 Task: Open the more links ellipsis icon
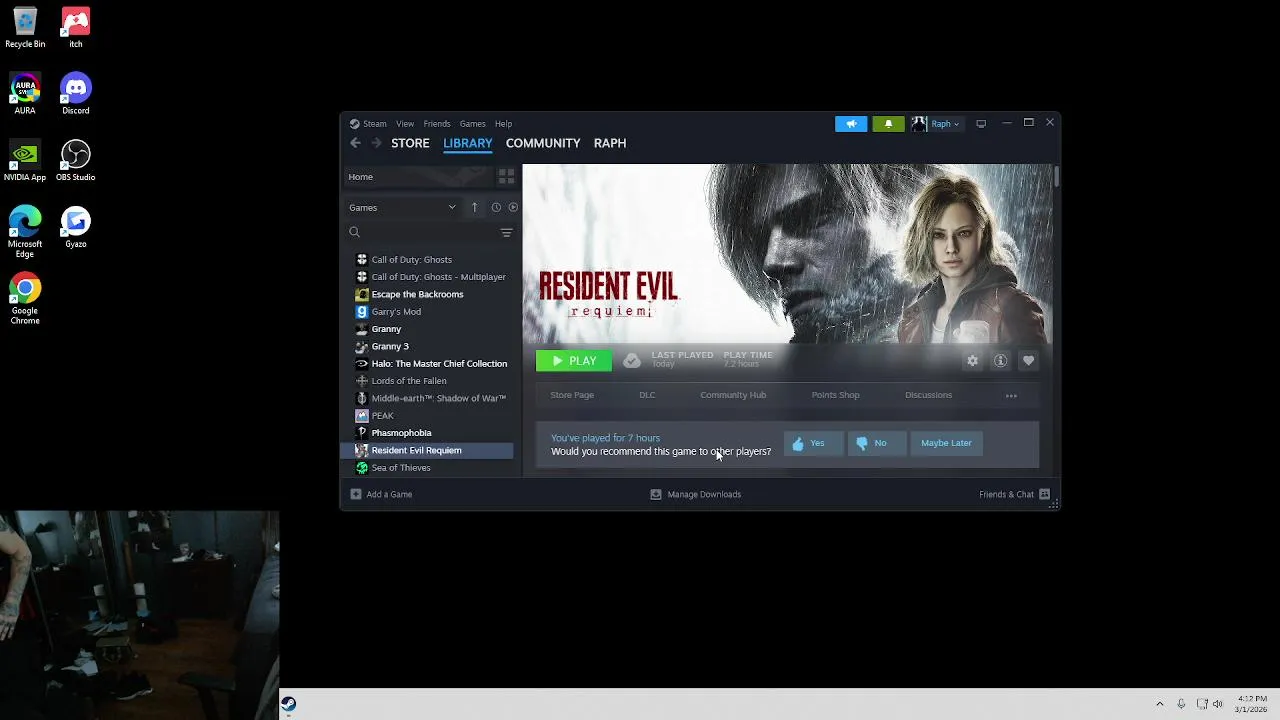coord(1011,395)
